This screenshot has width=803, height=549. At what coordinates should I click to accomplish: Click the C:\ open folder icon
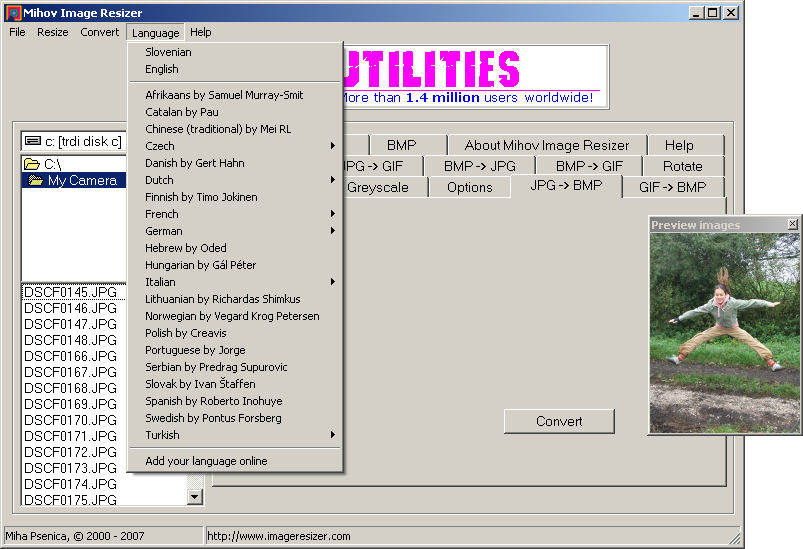(32, 164)
